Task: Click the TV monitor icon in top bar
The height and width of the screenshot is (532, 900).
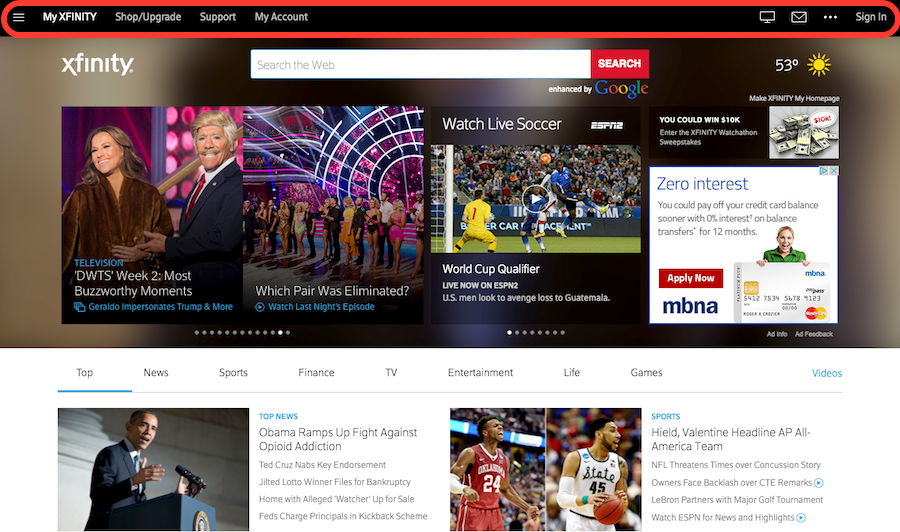Action: pos(767,17)
